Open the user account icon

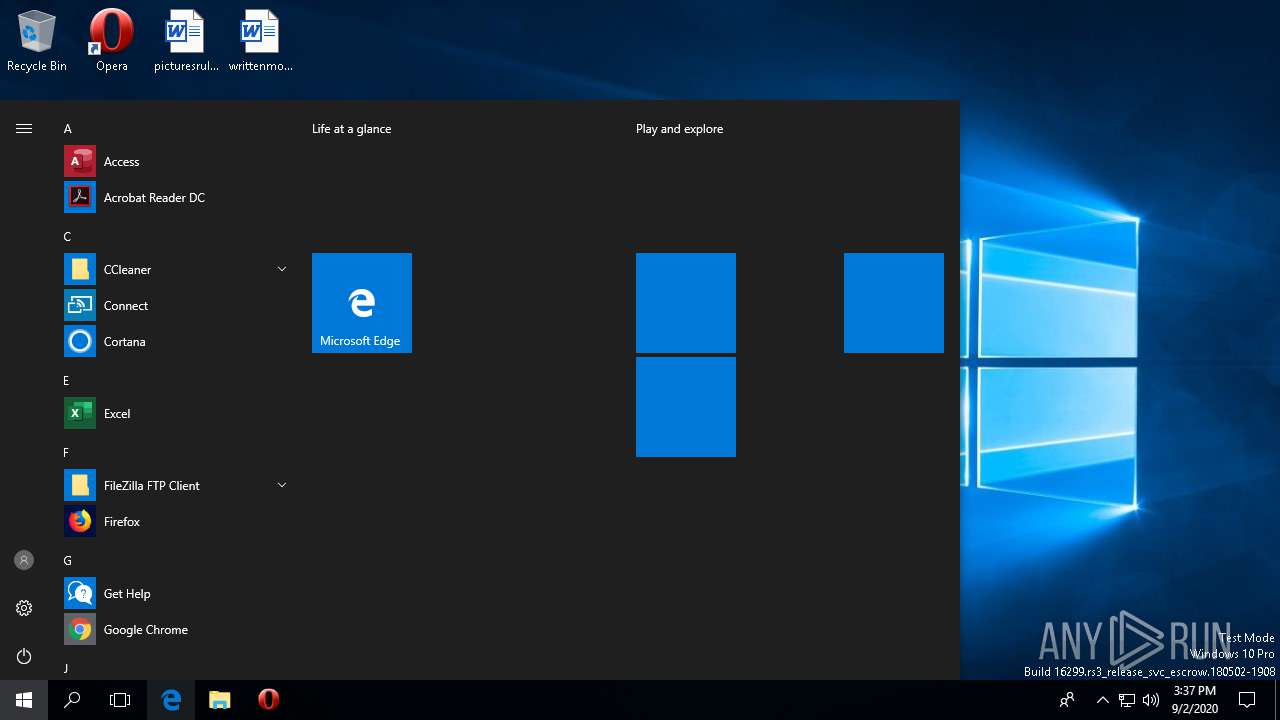pyautogui.click(x=24, y=560)
